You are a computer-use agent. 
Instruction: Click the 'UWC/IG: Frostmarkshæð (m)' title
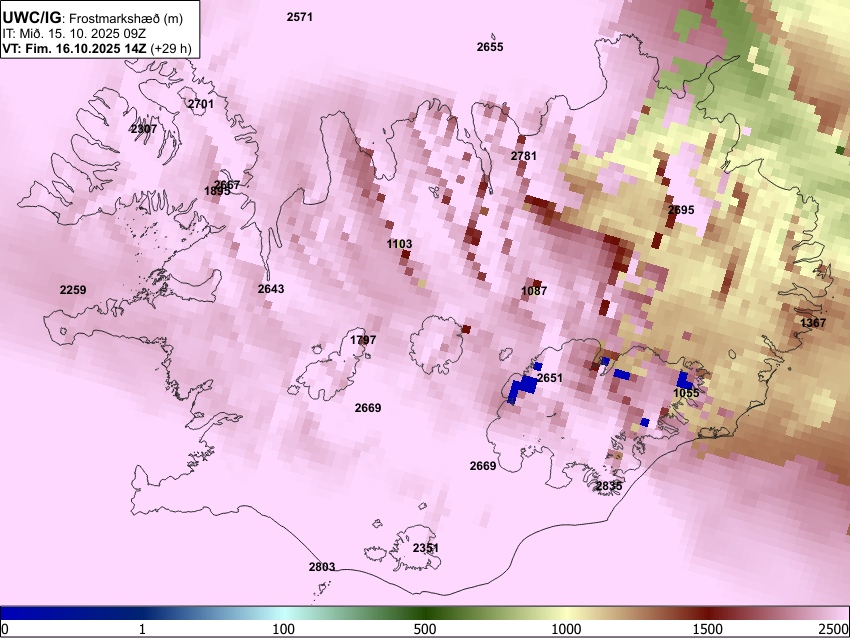click(x=93, y=18)
